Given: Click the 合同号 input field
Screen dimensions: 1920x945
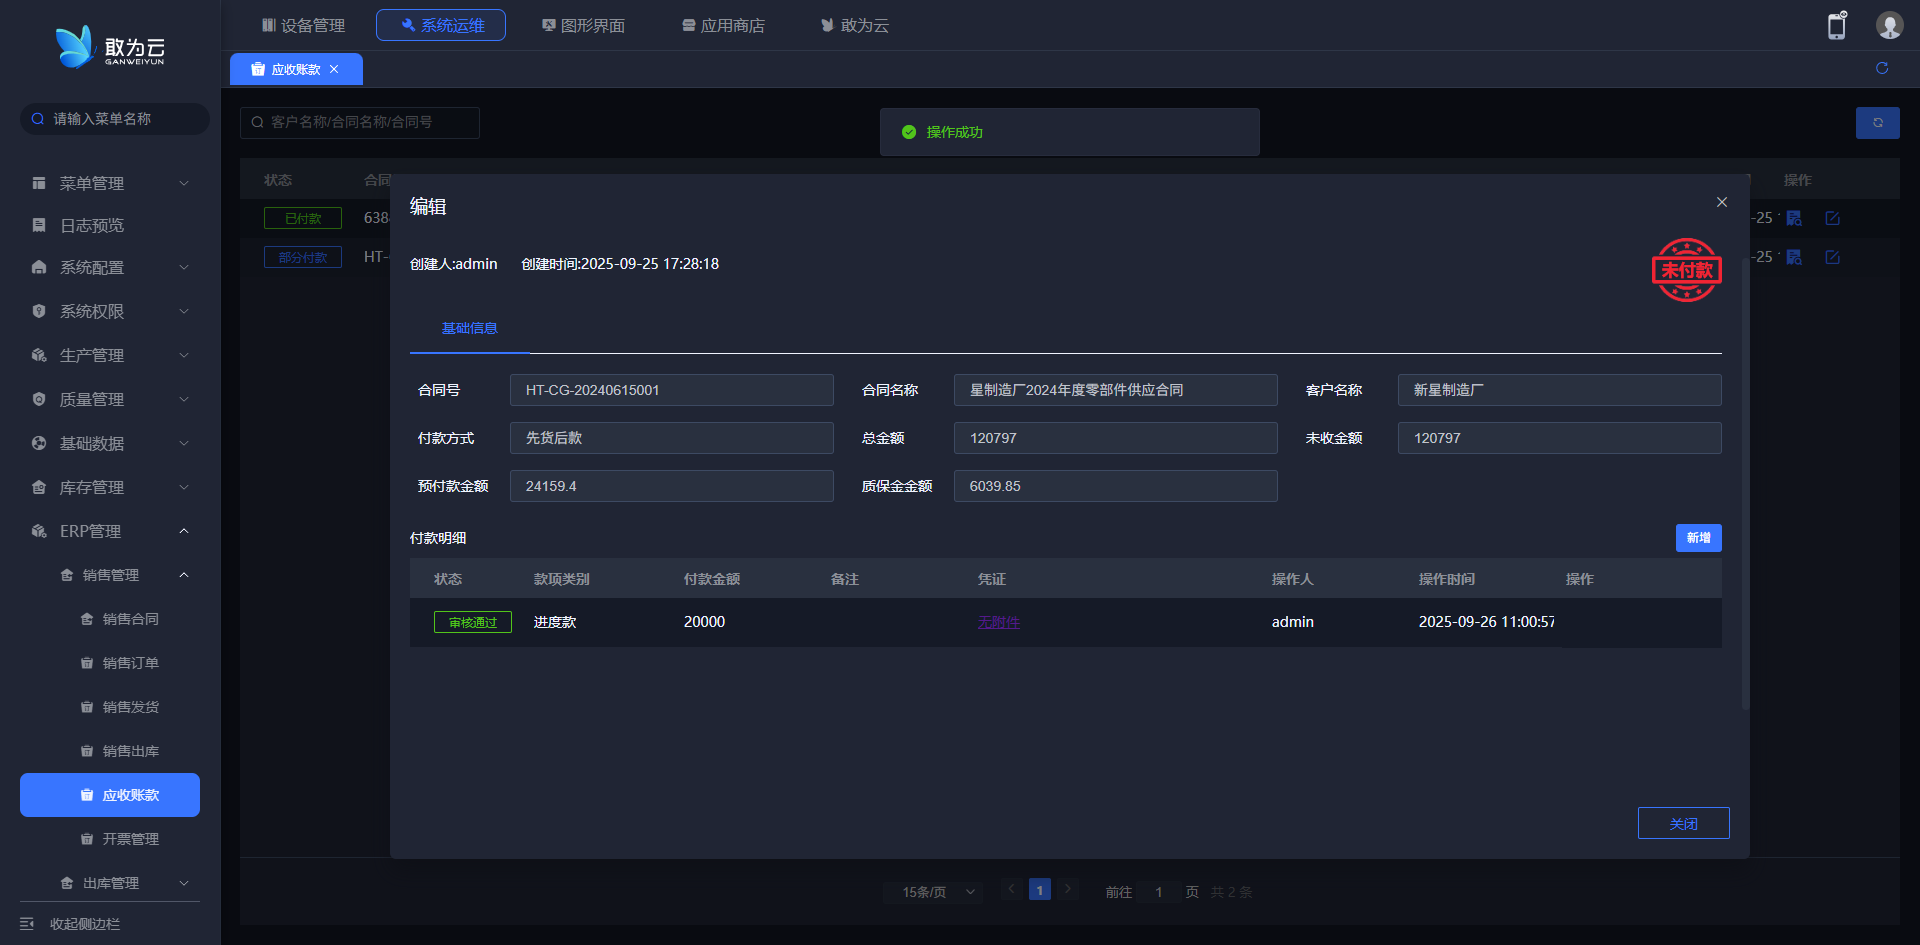Looking at the screenshot, I should [671, 390].
